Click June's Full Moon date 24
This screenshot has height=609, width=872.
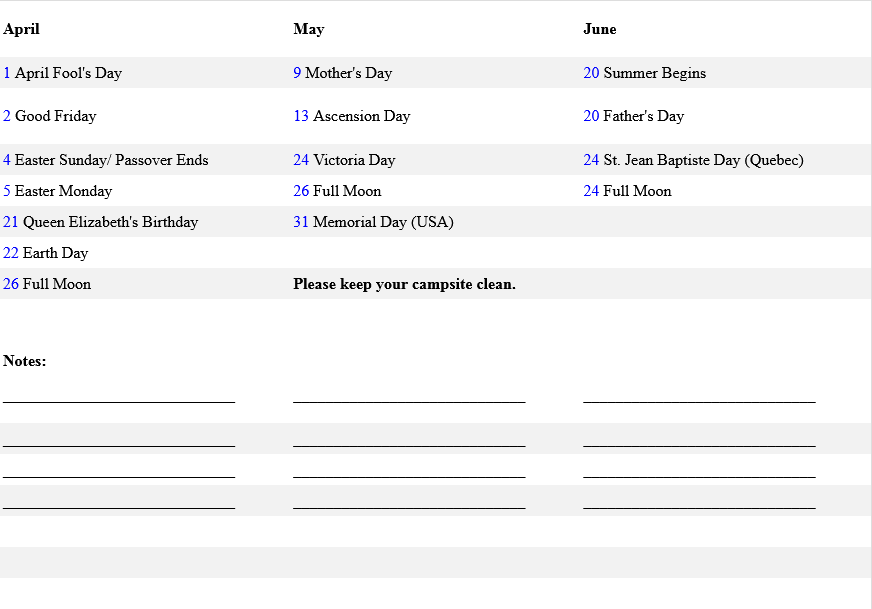pos(591,191)
